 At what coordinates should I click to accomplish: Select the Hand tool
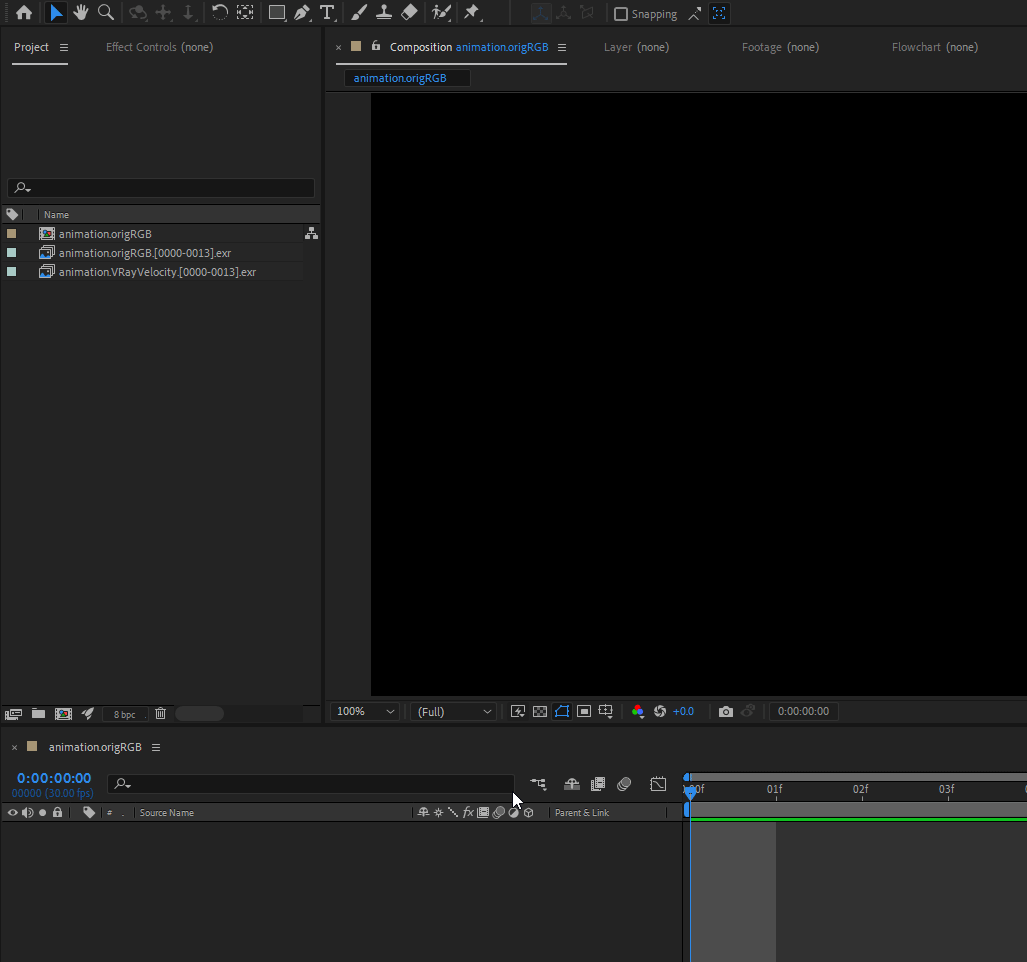tap(81, 13)
